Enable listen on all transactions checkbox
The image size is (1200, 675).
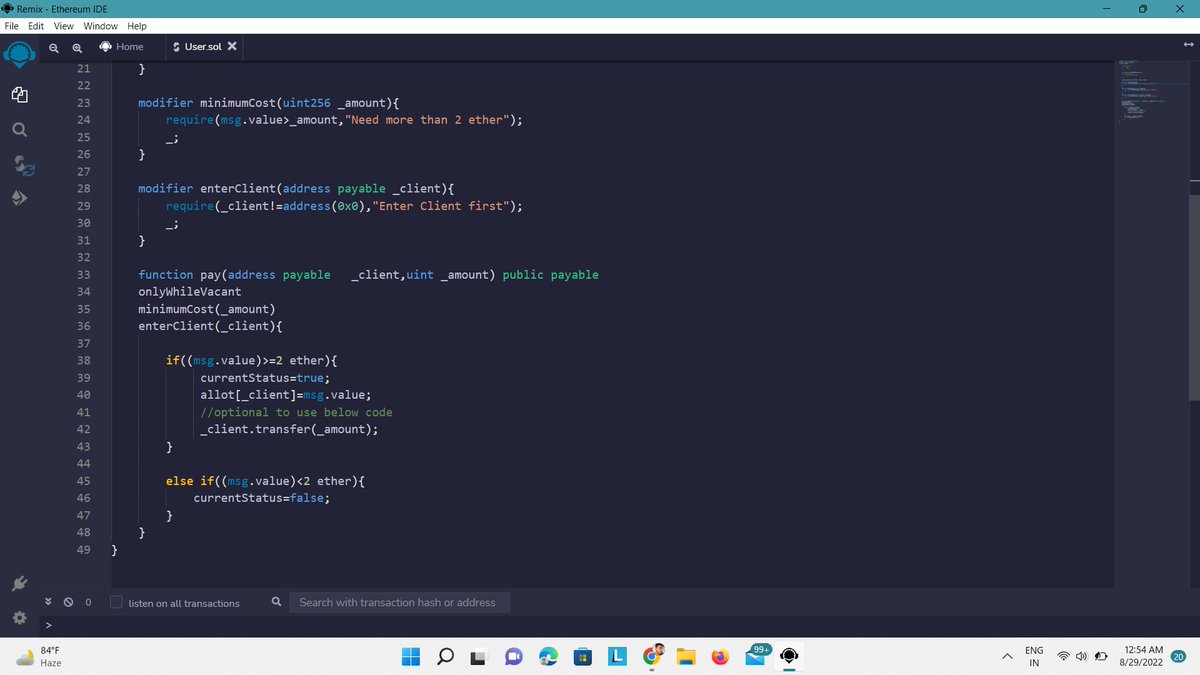pyautogui.click(x=117, y=602)
